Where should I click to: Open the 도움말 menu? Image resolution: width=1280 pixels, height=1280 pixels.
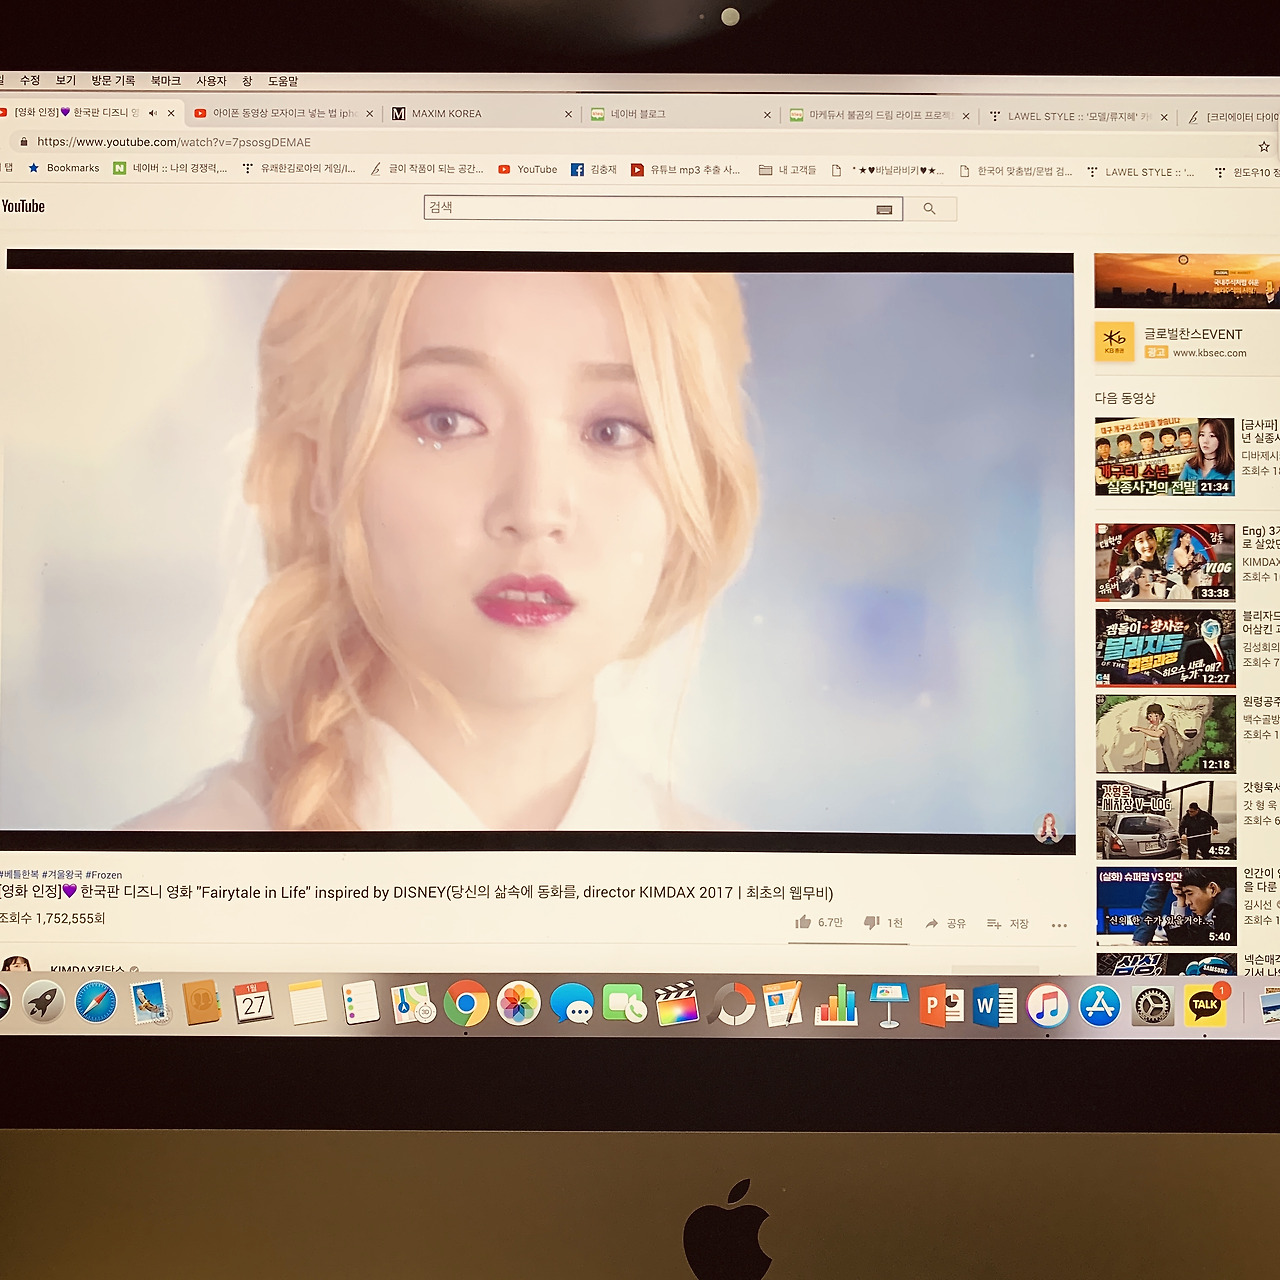click(283, 81)
